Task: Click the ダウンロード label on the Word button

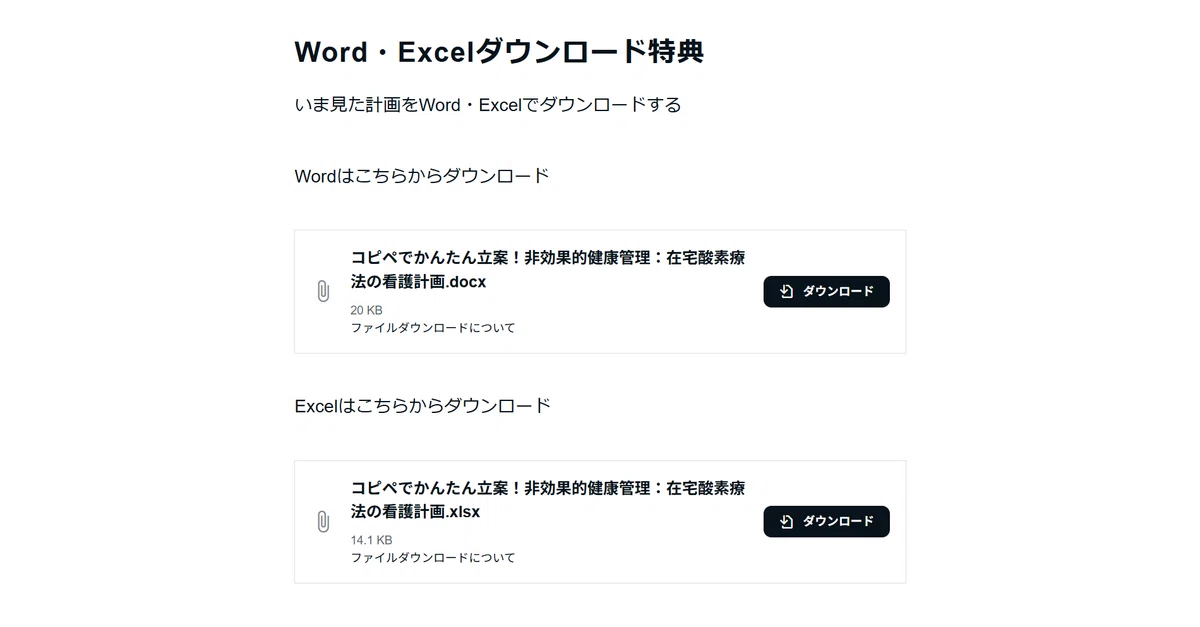Action: coord(838,292)
